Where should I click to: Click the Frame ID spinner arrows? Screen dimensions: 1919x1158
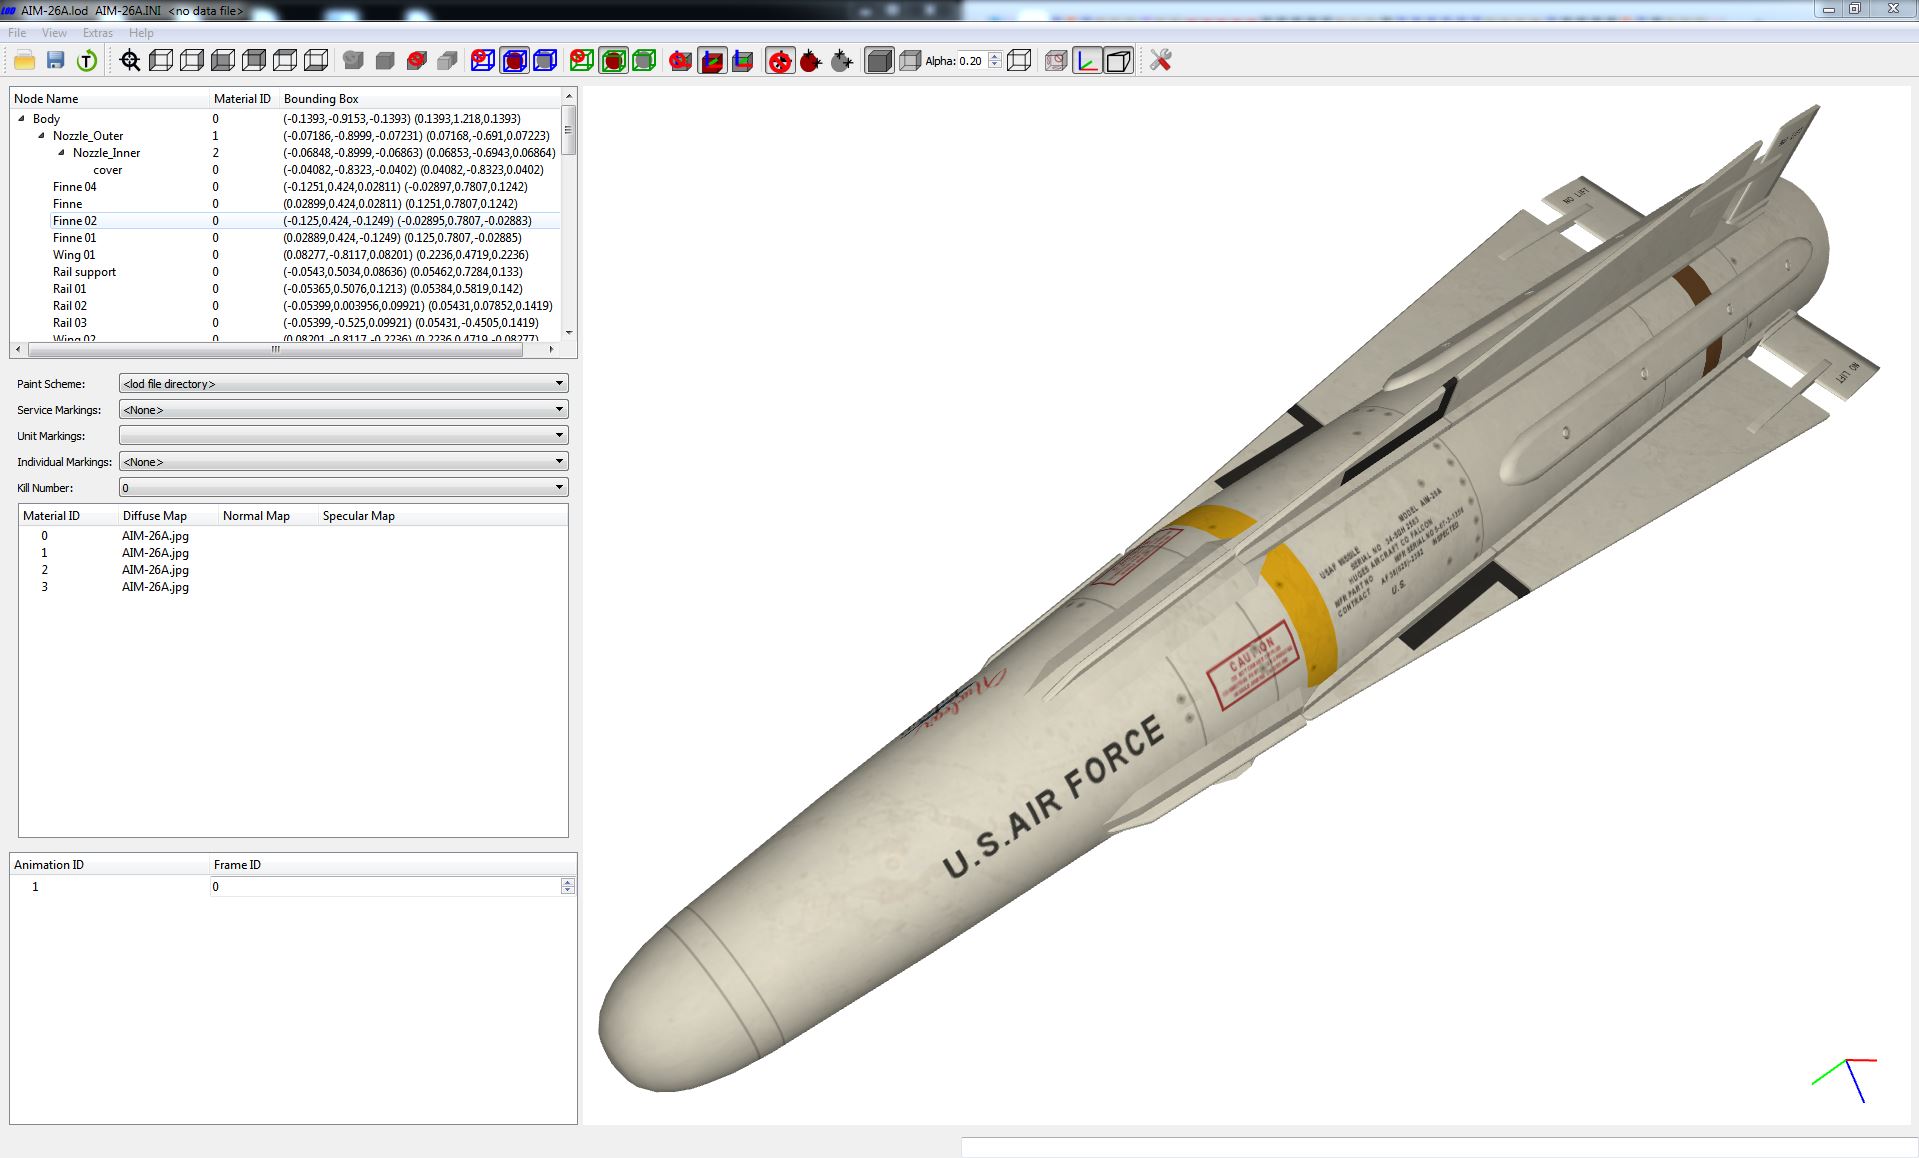568,887
